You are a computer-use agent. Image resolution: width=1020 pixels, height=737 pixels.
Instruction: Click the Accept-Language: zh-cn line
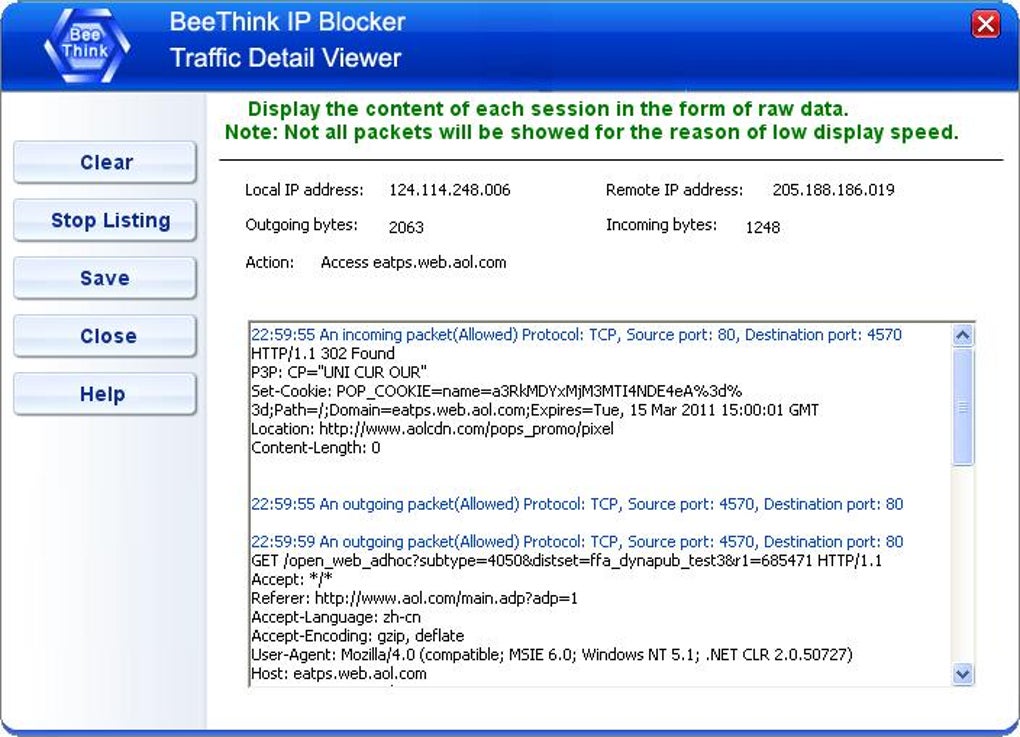(x=336, y=617)
